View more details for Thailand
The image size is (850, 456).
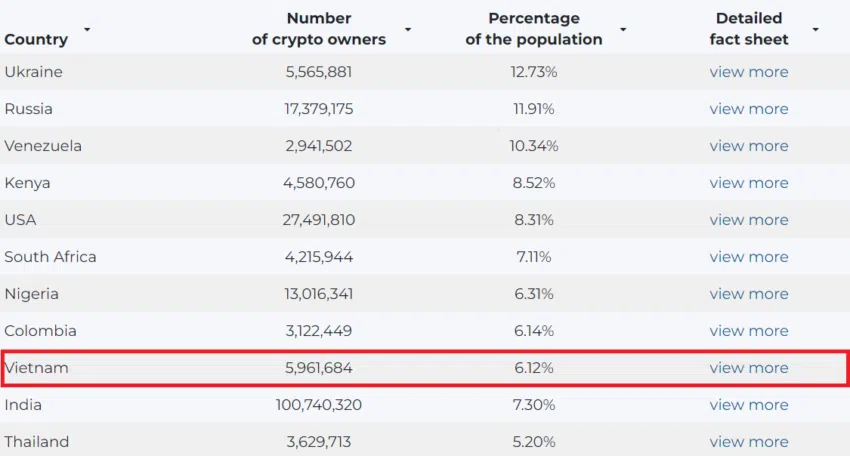click(x=749, y=441)
